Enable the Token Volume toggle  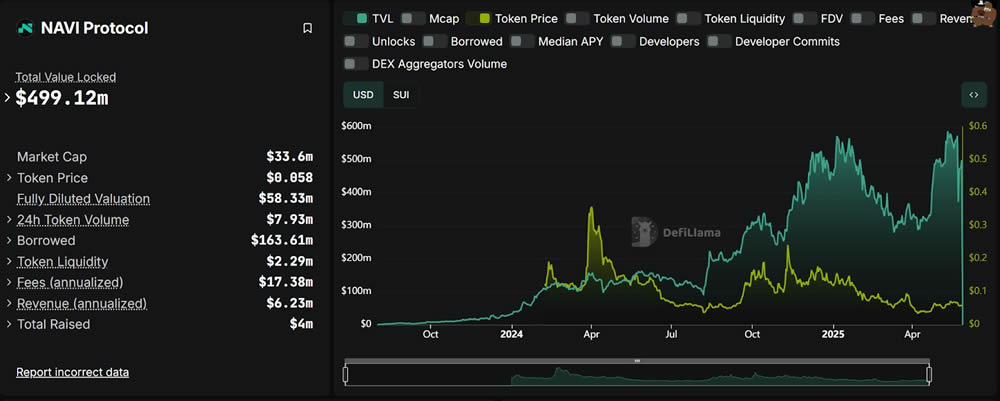click(x=577, y=18)
